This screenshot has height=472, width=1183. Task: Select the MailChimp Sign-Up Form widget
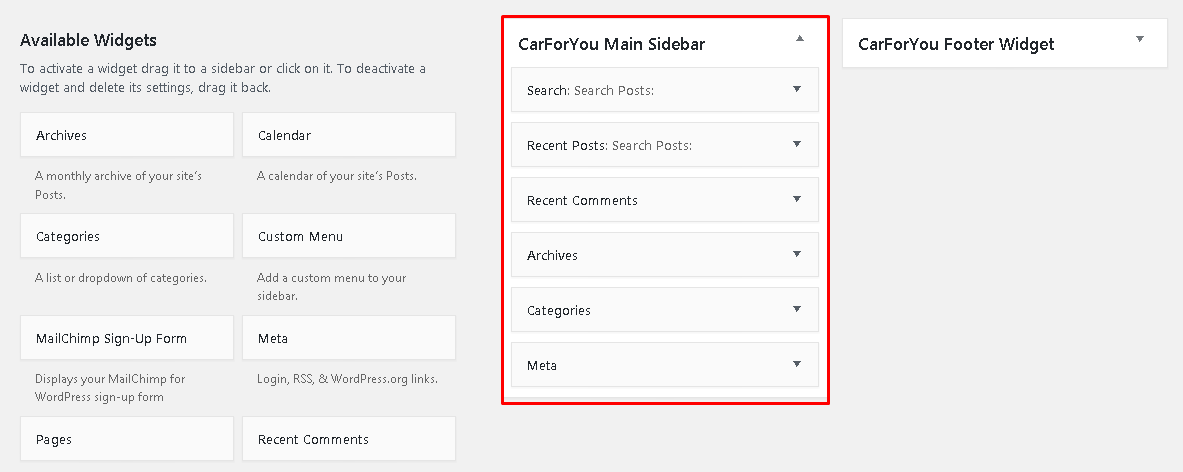coord(127,338)
